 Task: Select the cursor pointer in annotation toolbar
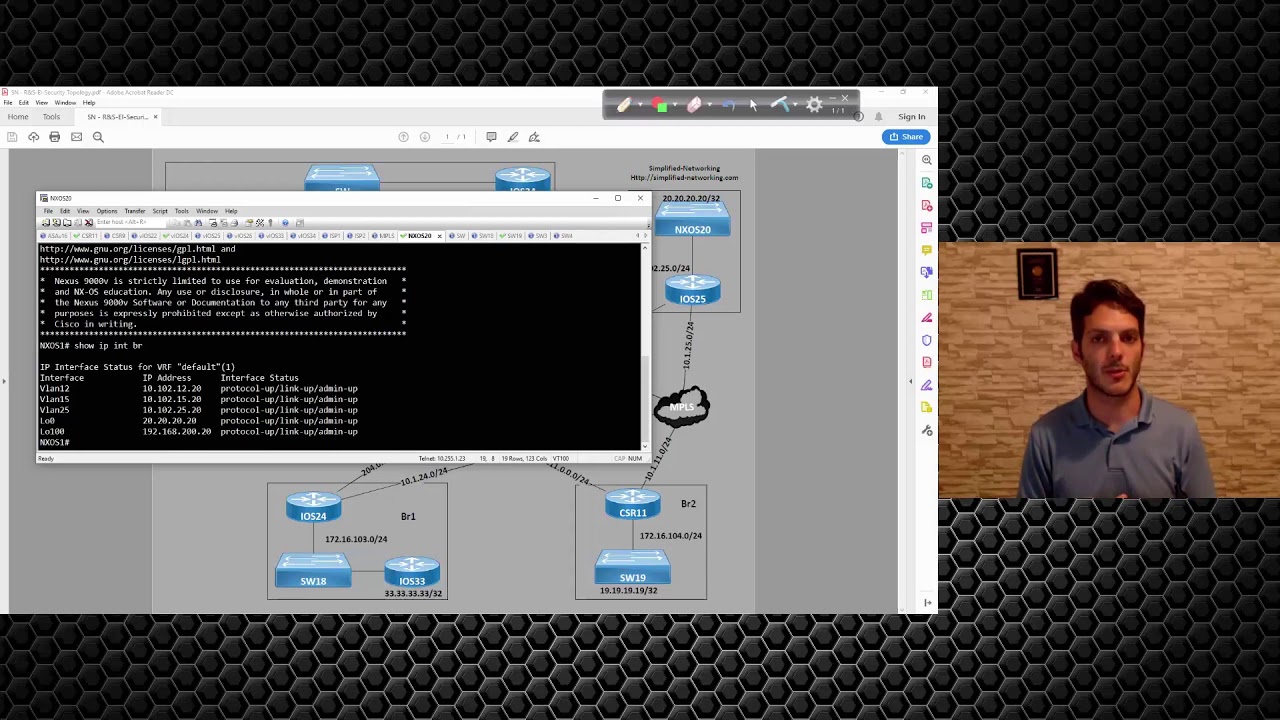(752, 105)
